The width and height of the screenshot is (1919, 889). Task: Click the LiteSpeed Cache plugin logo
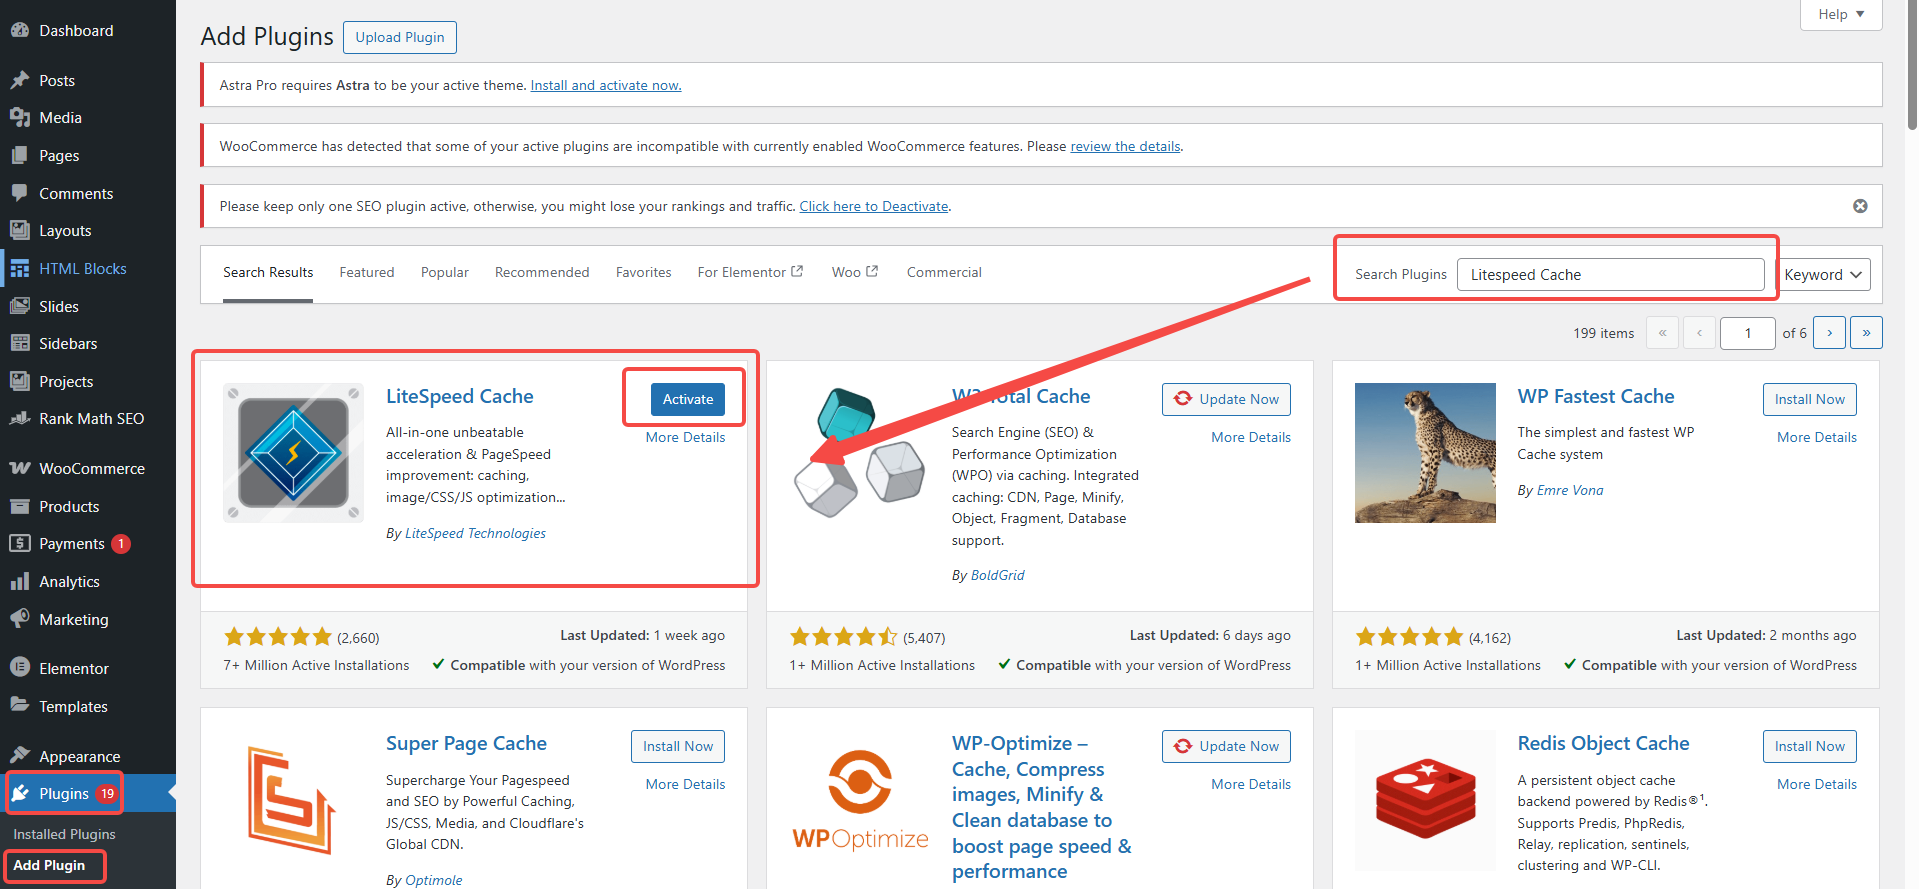pyautogui.click(x=294, y=453)
